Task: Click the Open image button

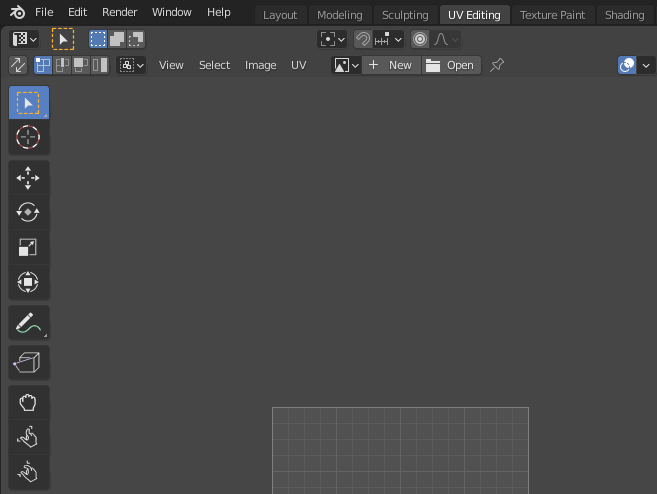Action: click(x=451, y=65)
